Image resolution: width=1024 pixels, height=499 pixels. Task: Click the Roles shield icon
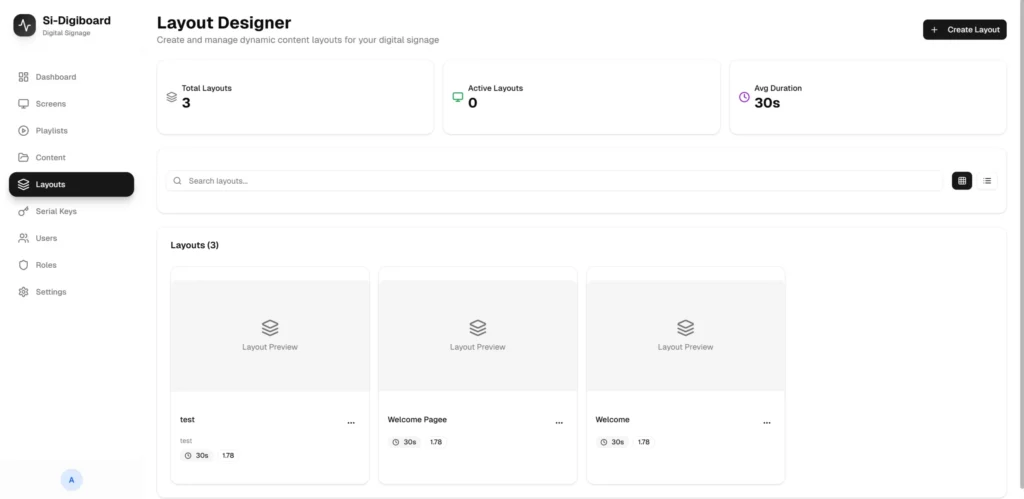coord(24,265)
